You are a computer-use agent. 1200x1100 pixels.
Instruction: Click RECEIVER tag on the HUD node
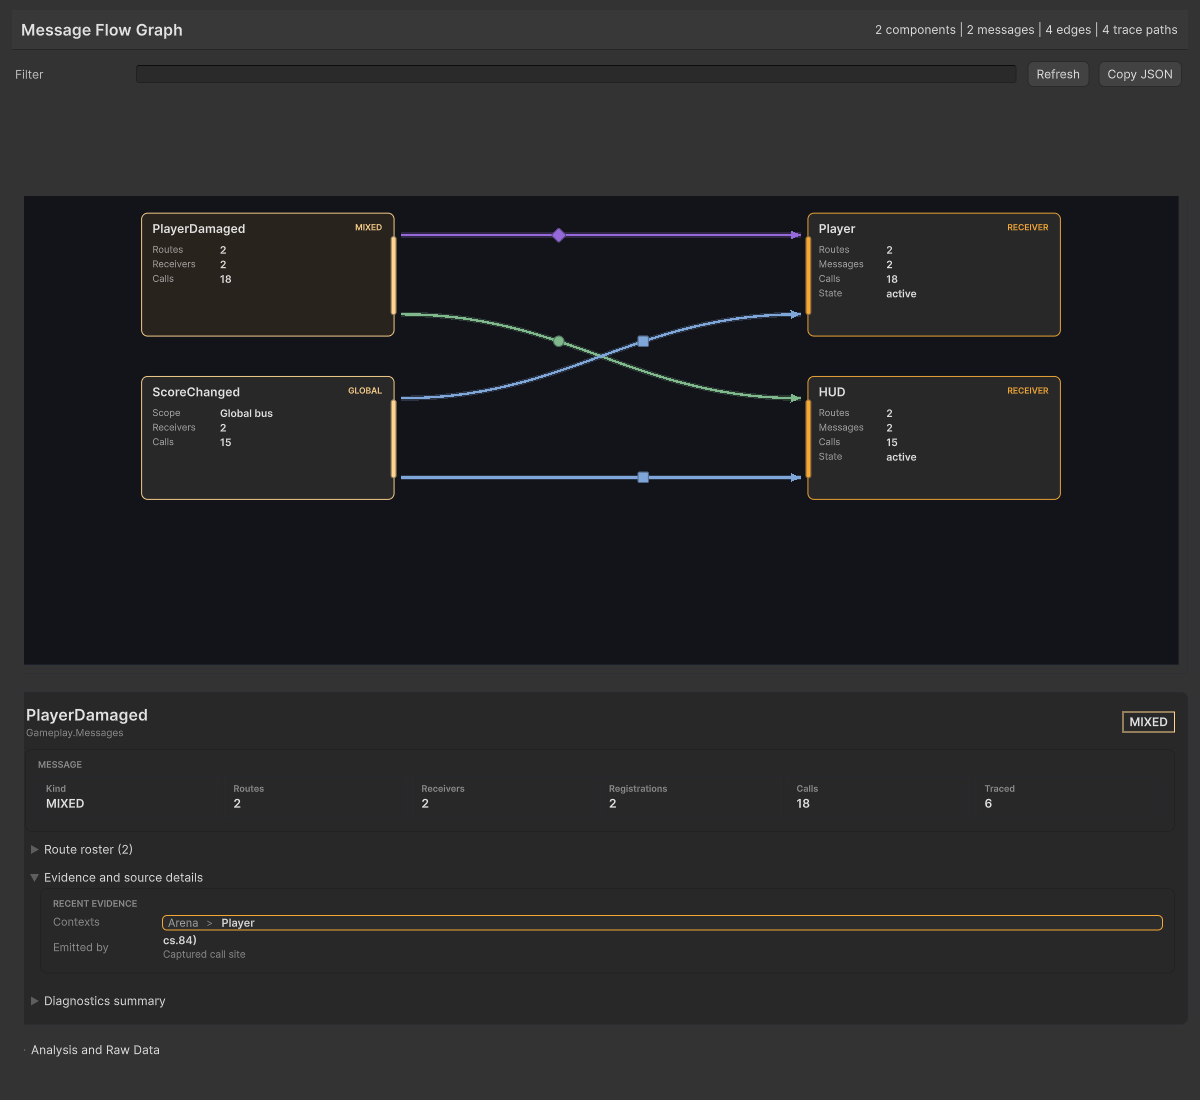click(x=1028, y=391)
